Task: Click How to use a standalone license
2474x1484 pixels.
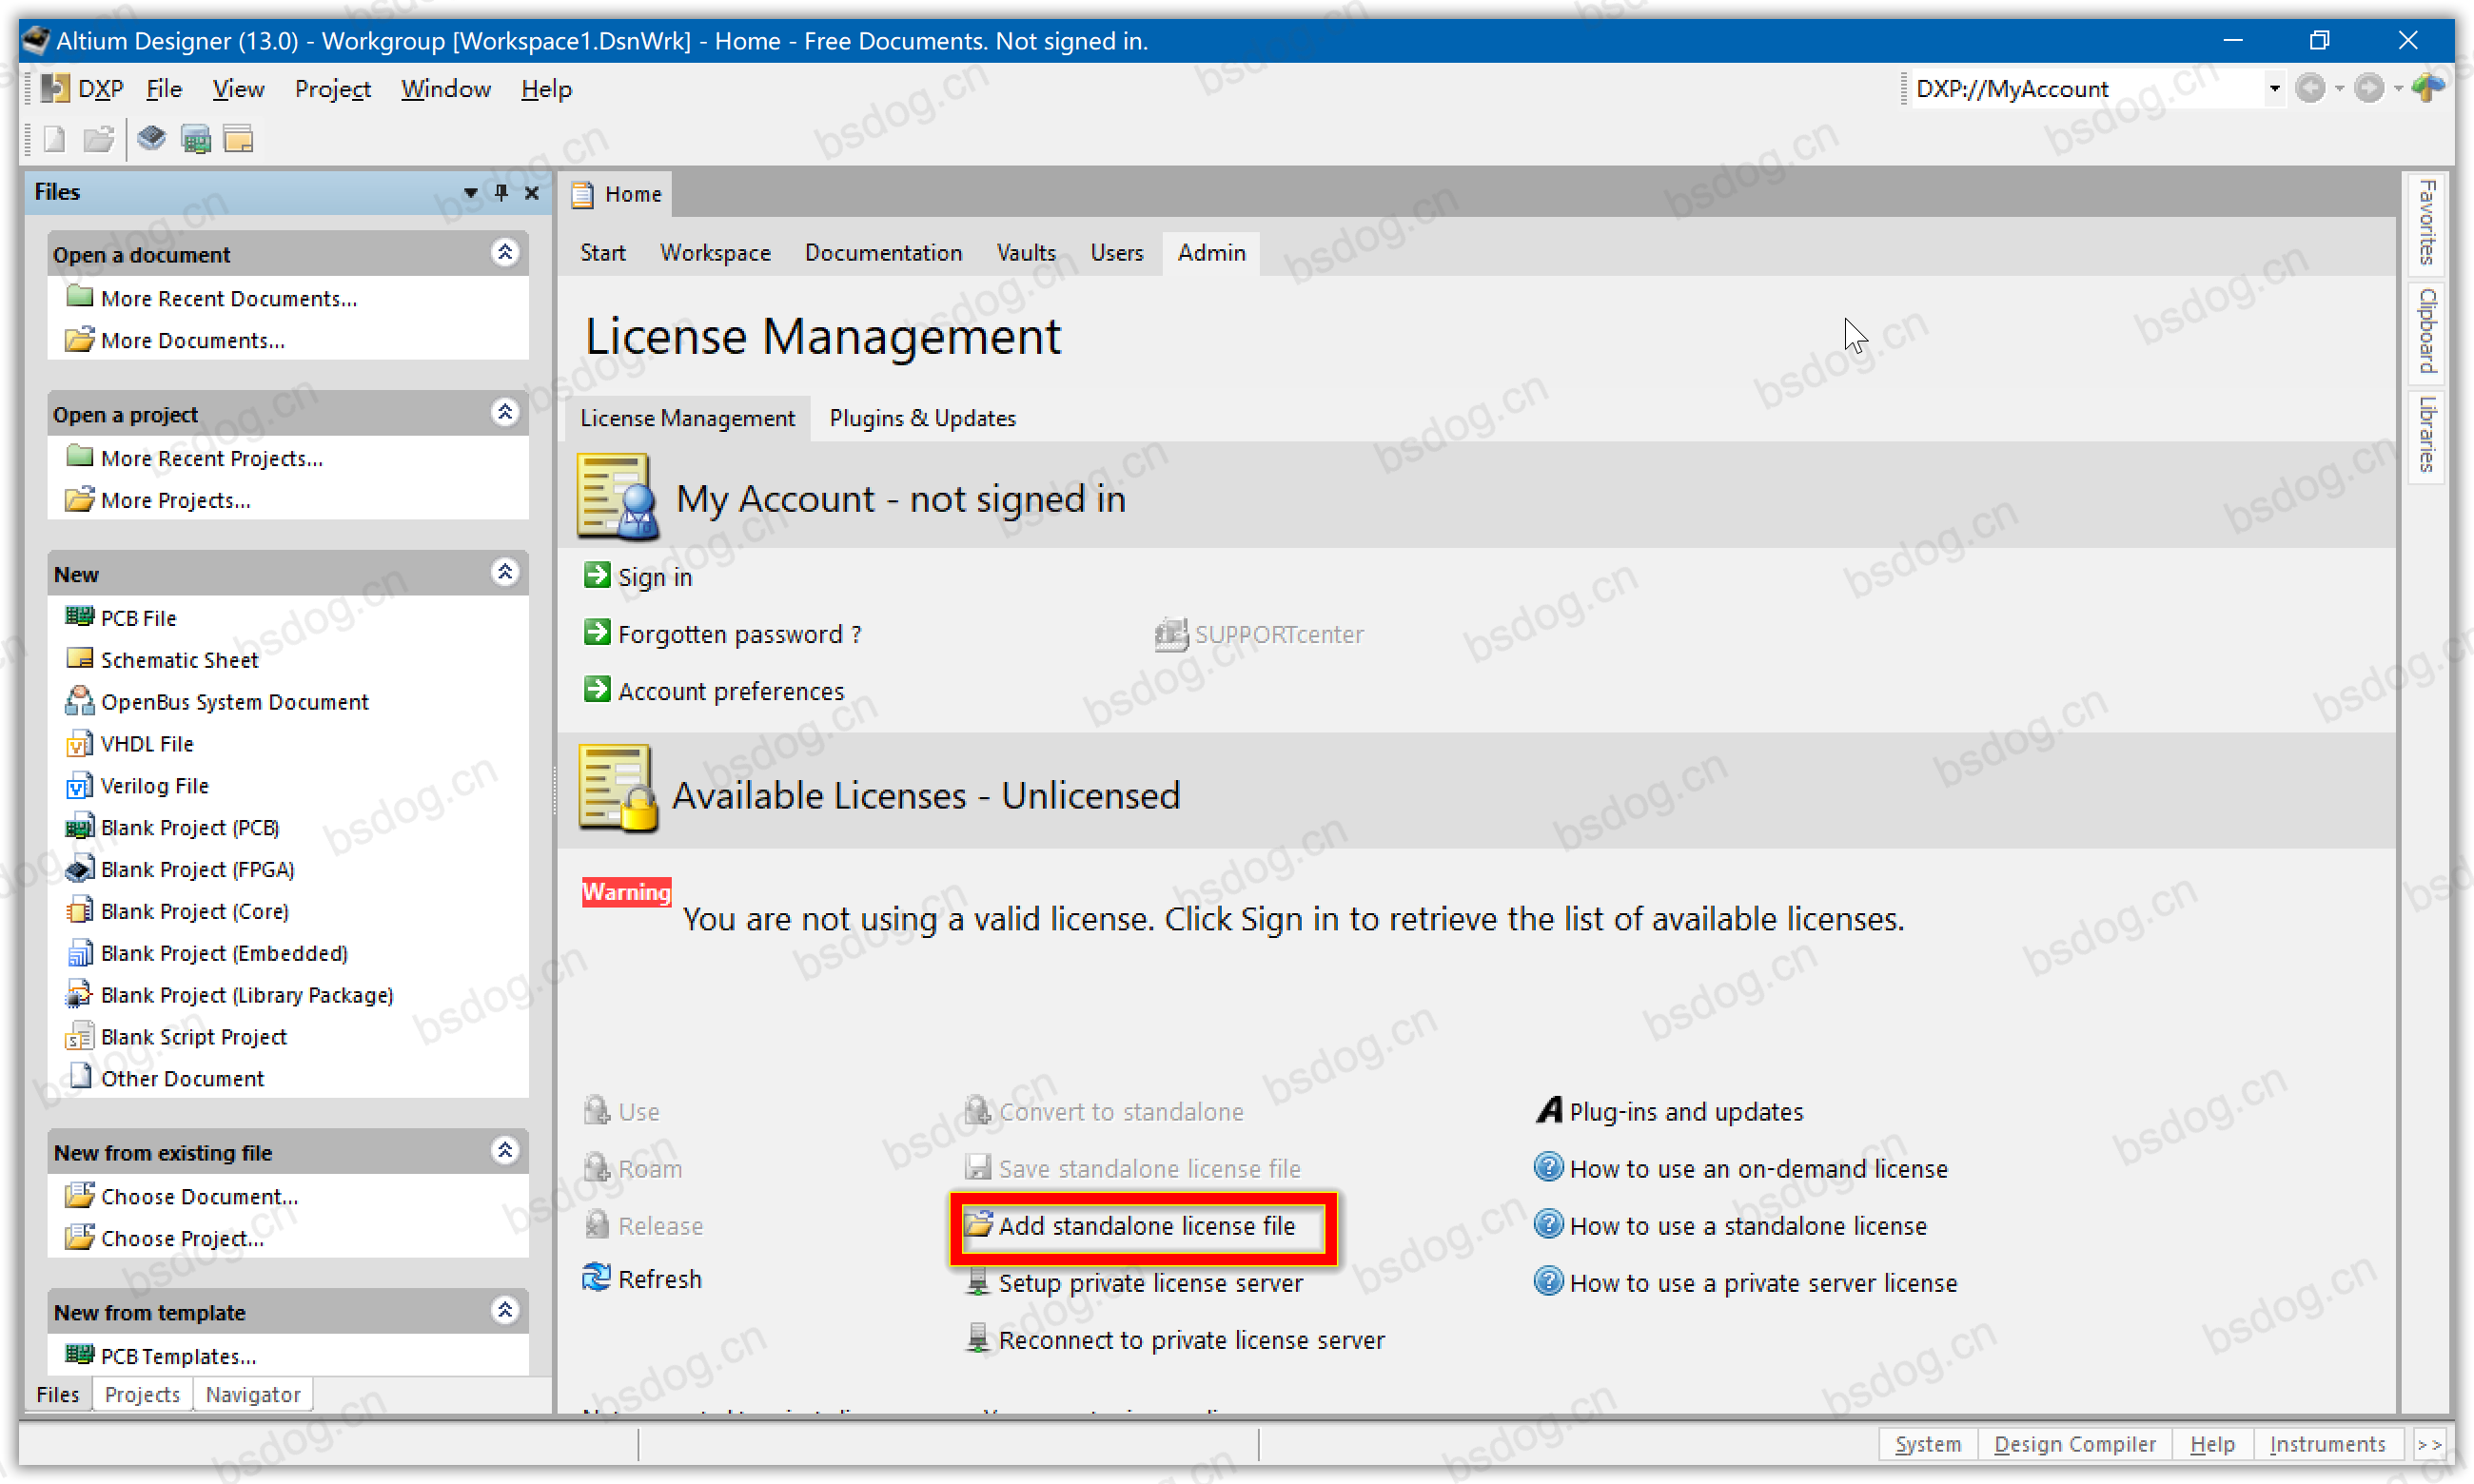Action: [1748, 1224]
